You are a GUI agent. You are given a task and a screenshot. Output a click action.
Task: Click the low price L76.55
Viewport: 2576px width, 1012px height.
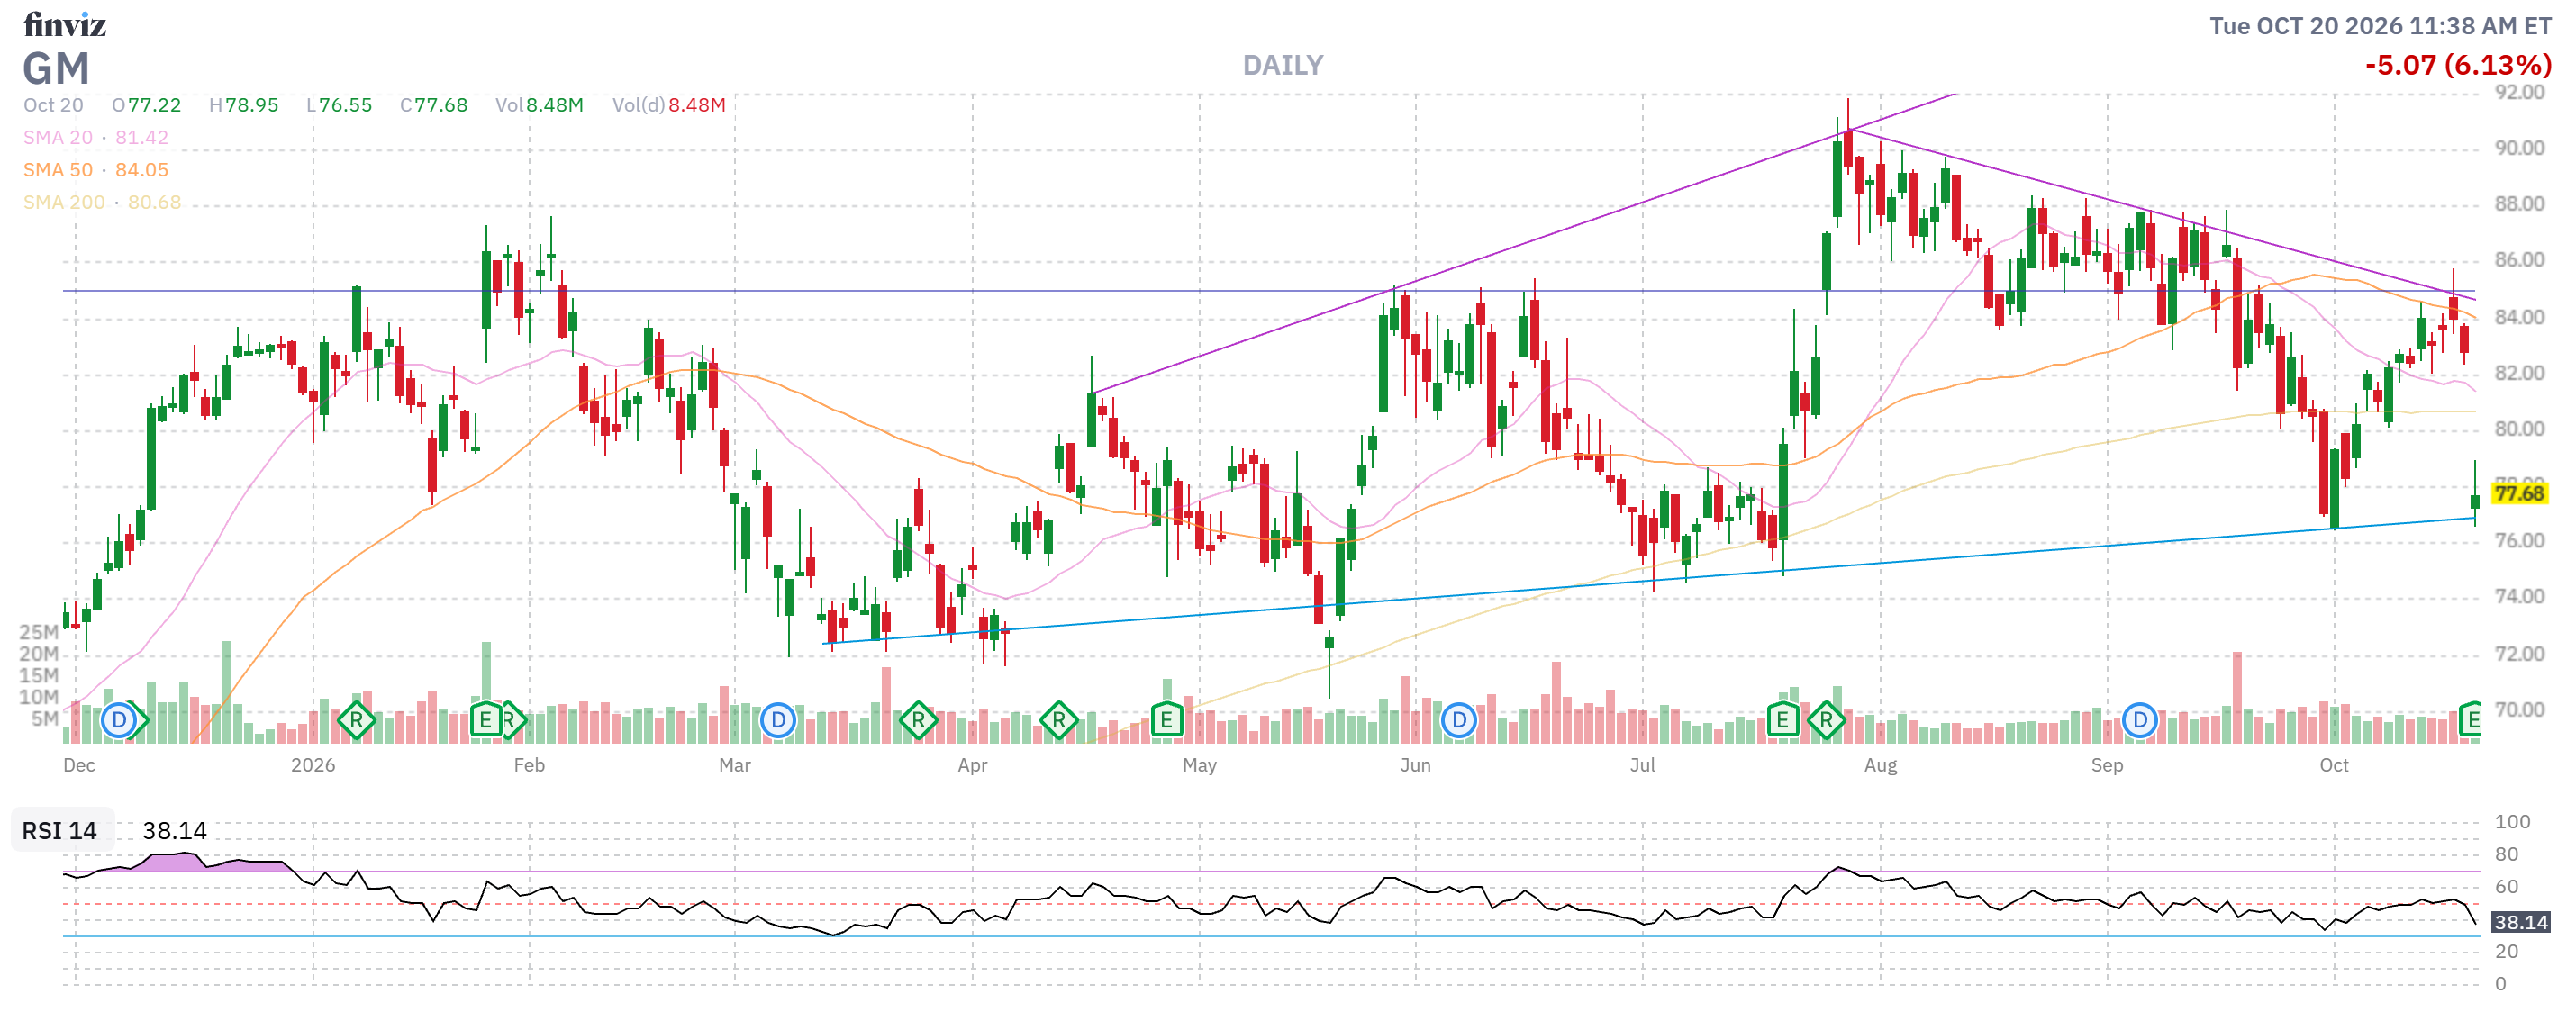339,105
